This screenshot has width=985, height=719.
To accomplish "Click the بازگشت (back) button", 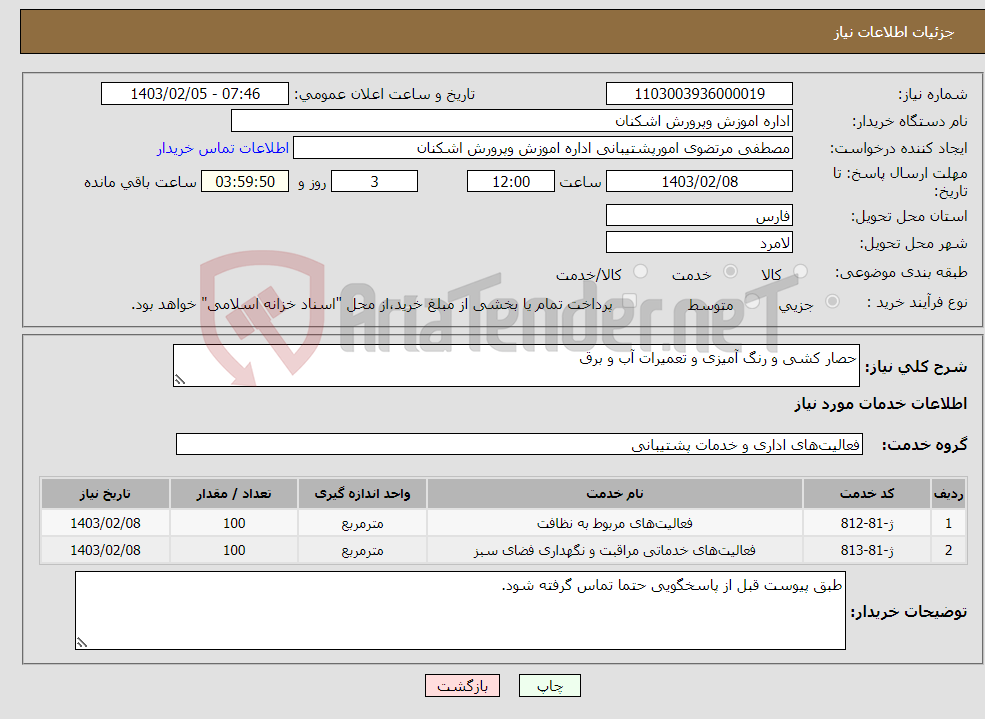I will [x=462, y=686].
